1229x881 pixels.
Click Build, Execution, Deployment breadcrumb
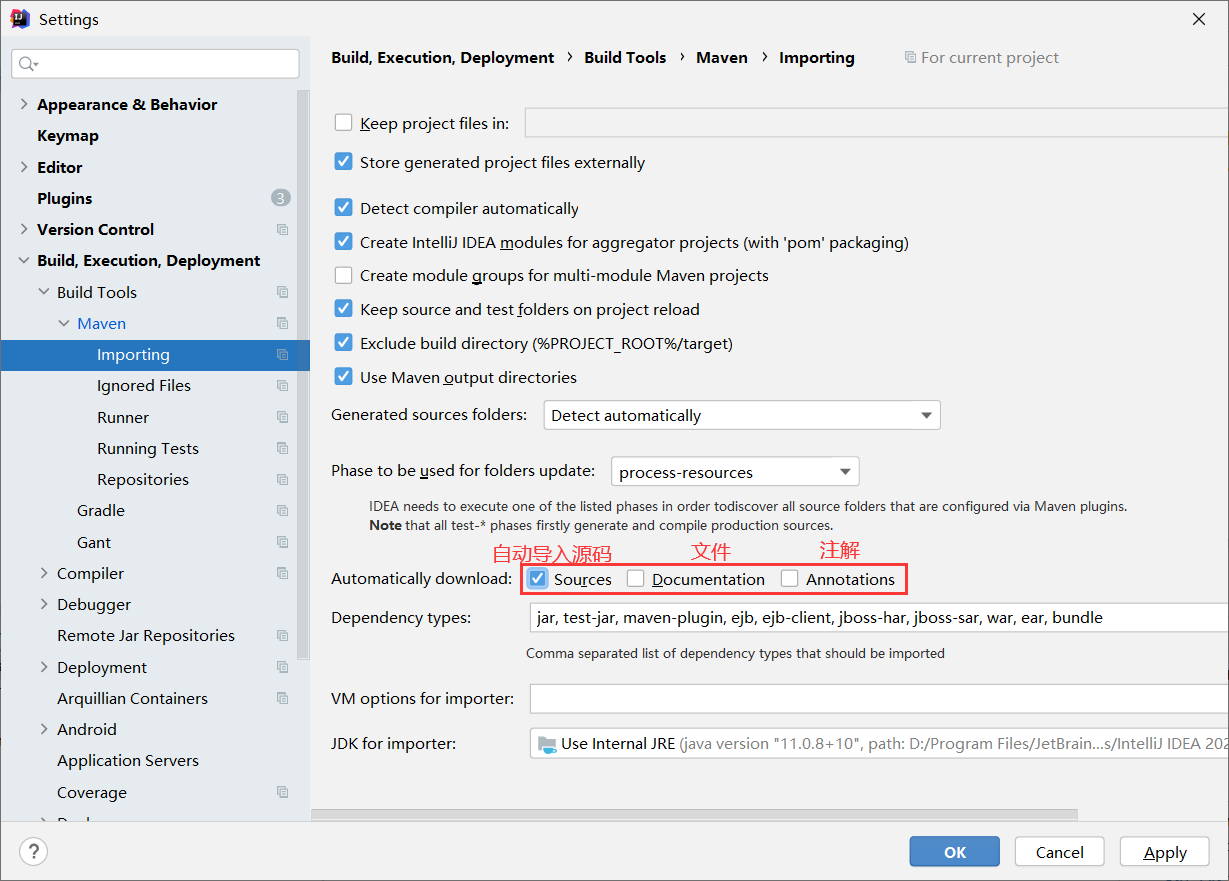click(443, 58)
